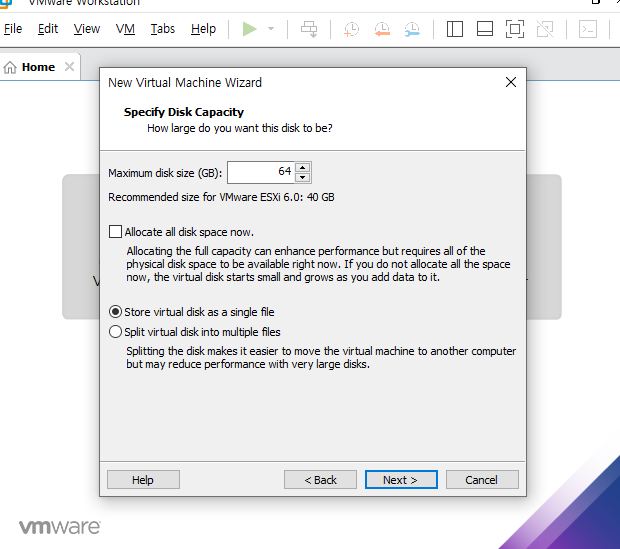Image resolution: width=620 pixels, height=549 pixels.
Task: Click Send Ctrl+Alt+Del toolbar icon
Action: coord(309,29)
